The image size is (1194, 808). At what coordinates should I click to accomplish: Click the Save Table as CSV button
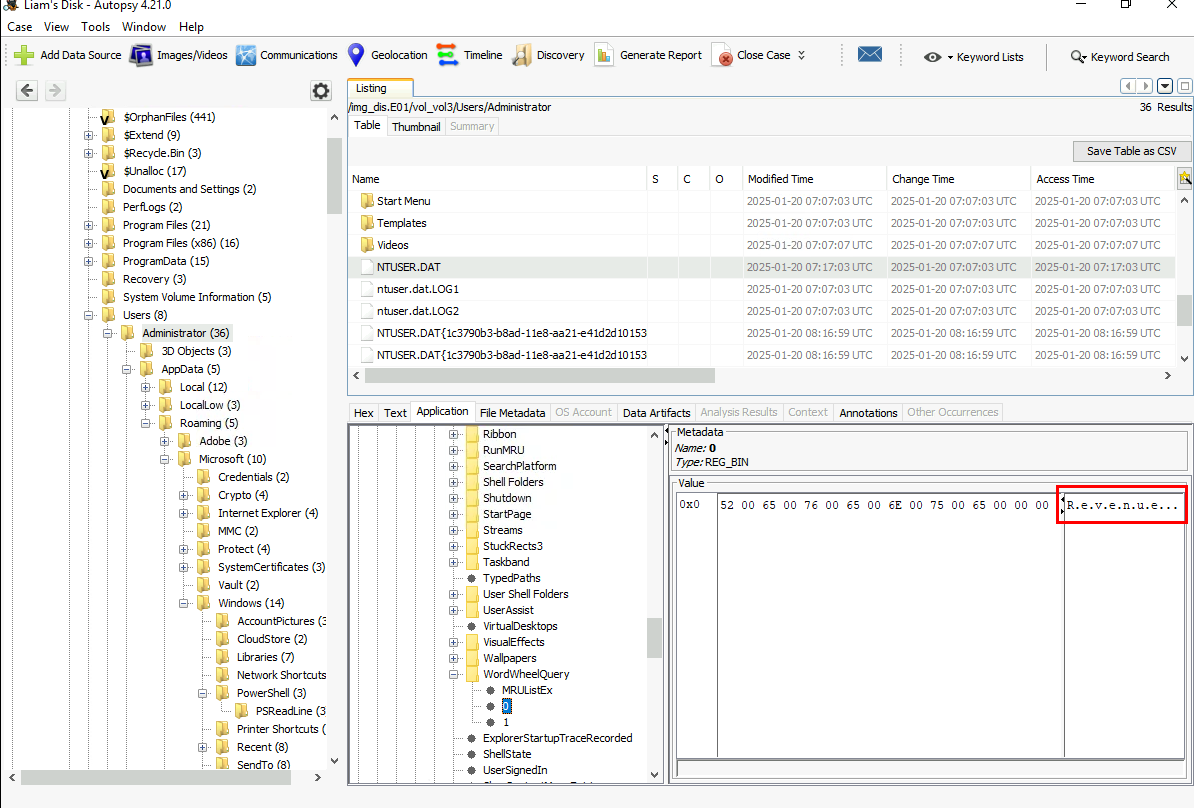(1131, 151)
